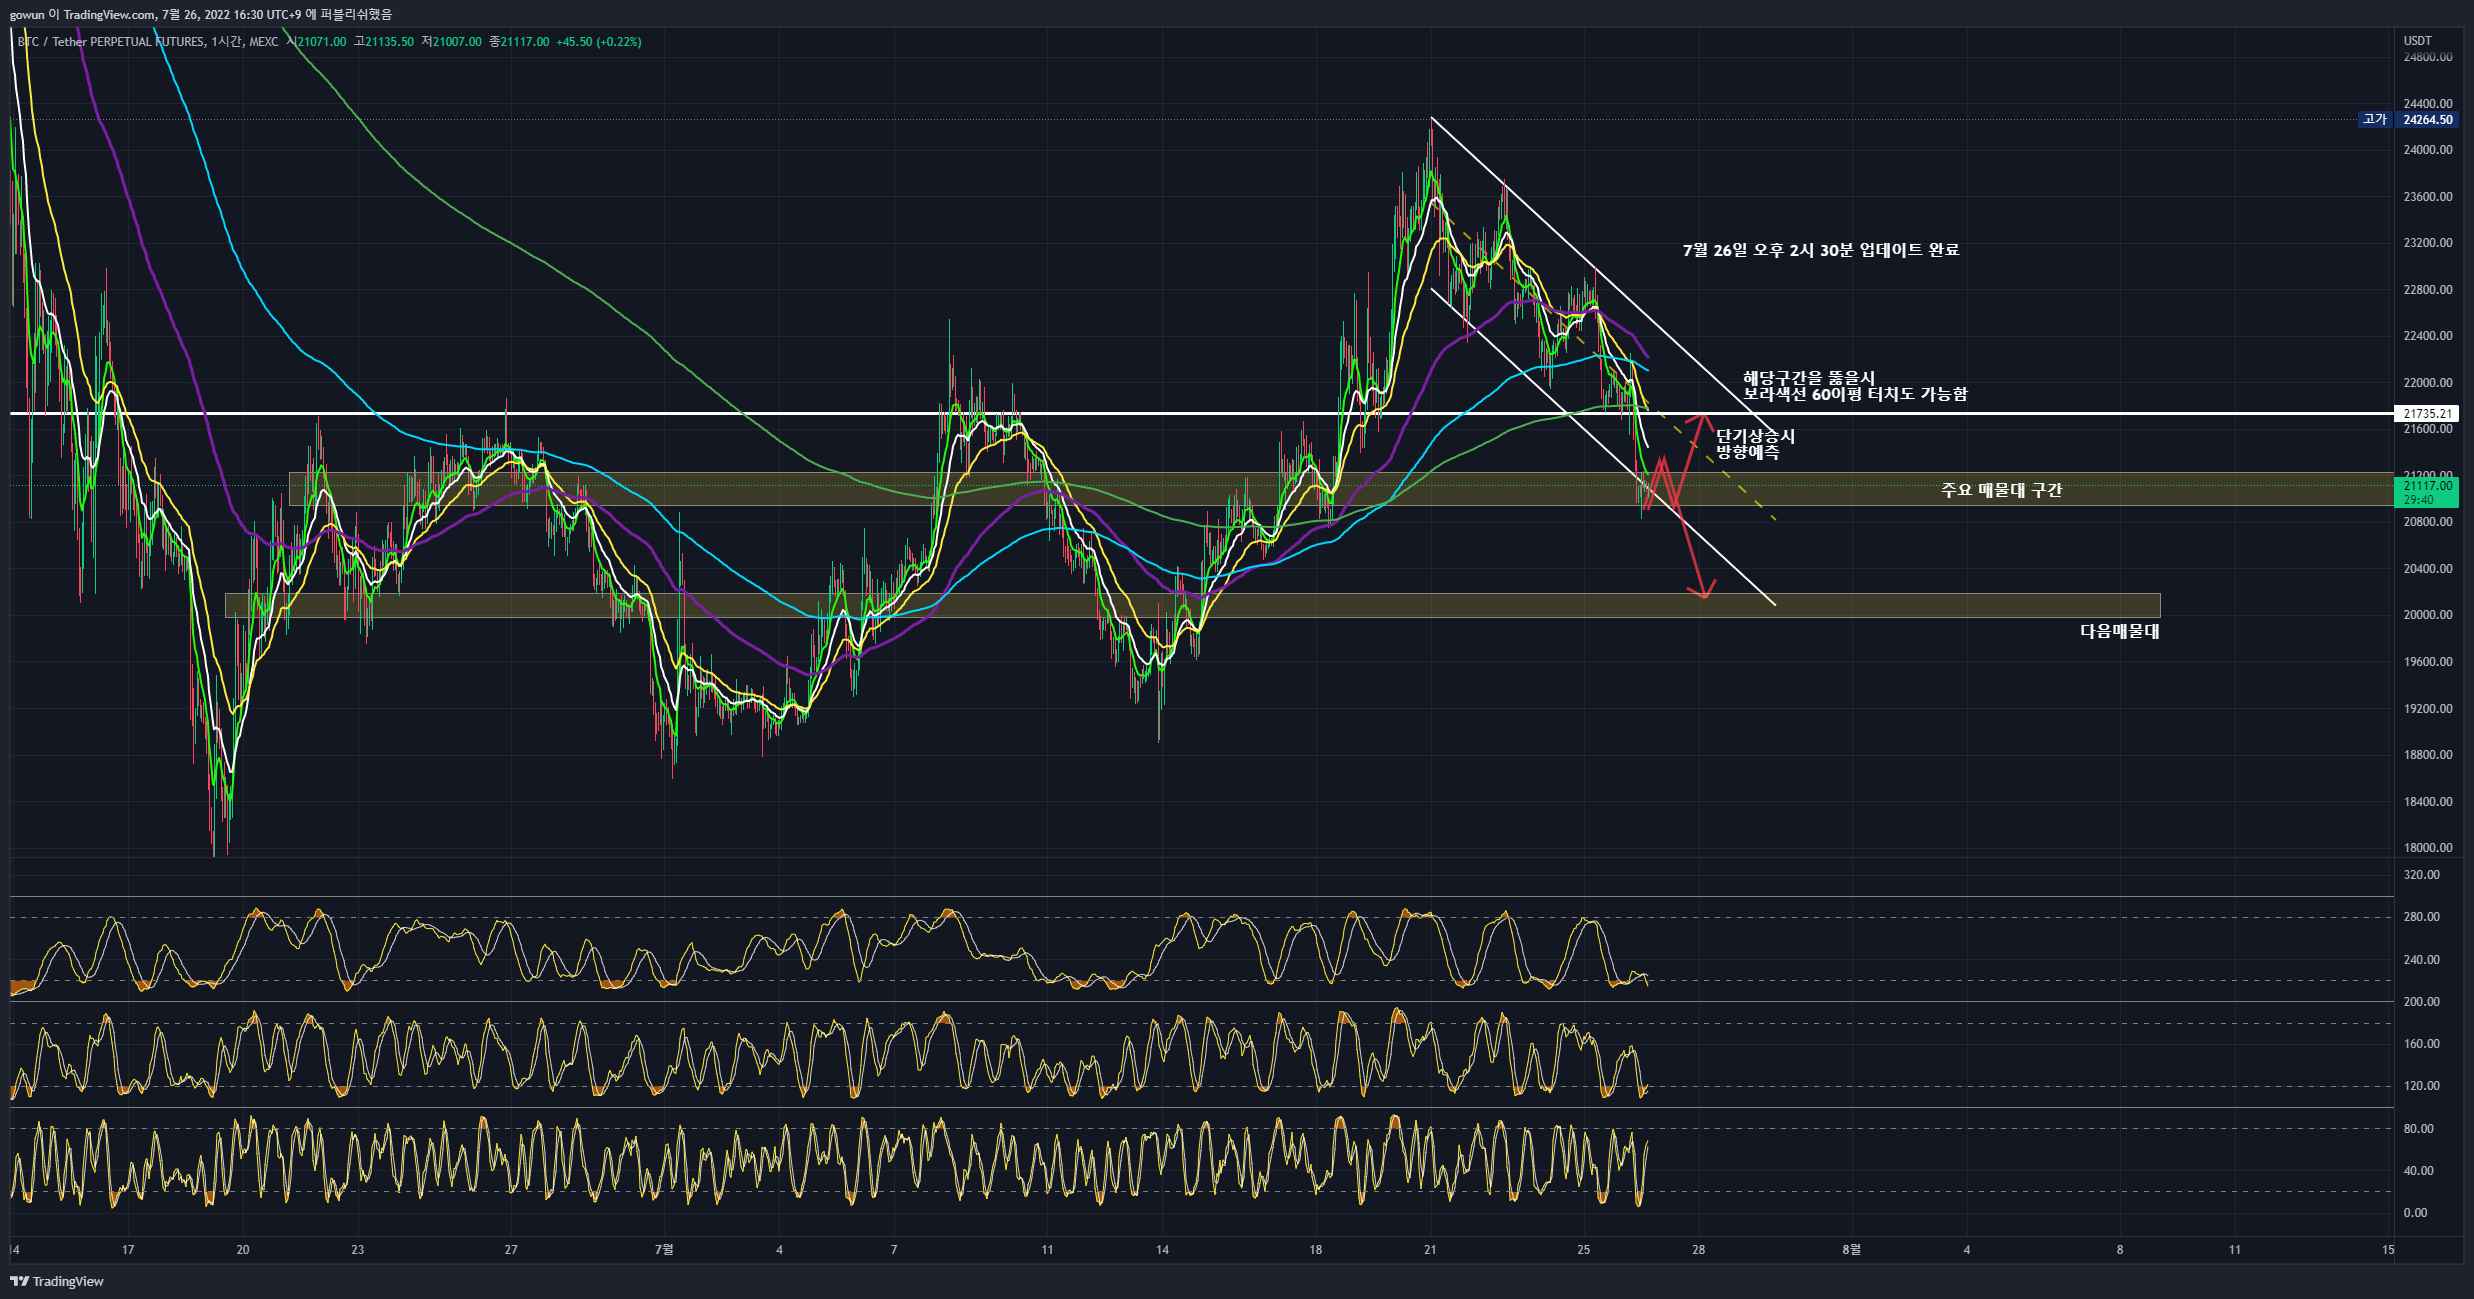Click the 17 date label on the time axis

tap(128, 1250)
